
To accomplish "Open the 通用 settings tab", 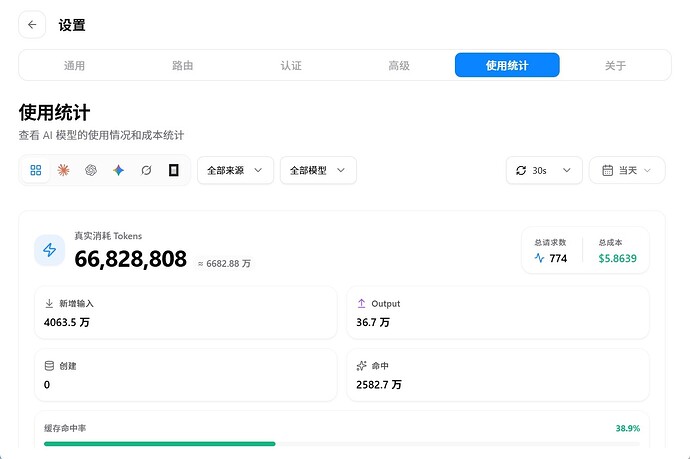I will pos(74,66).
